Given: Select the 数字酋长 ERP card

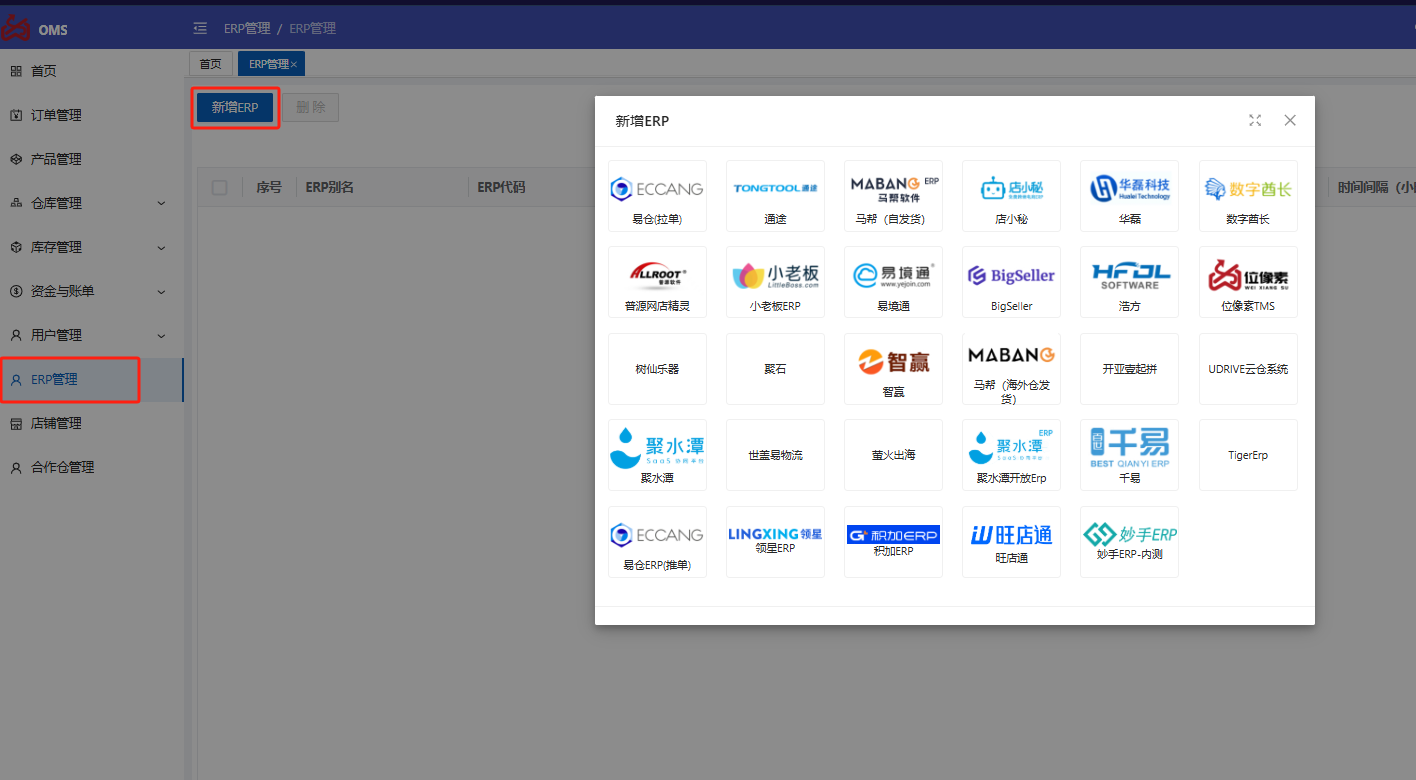Looking at the screenshot, I should pos(1248,196).
